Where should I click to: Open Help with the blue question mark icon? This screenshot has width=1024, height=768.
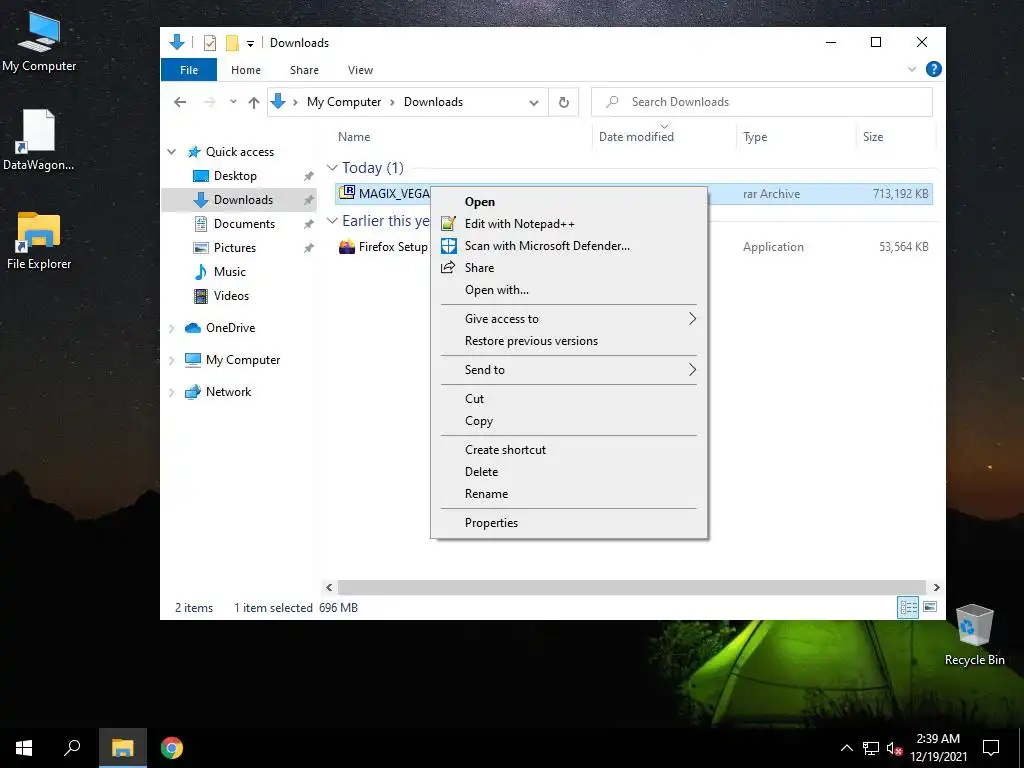coord(934,69)
